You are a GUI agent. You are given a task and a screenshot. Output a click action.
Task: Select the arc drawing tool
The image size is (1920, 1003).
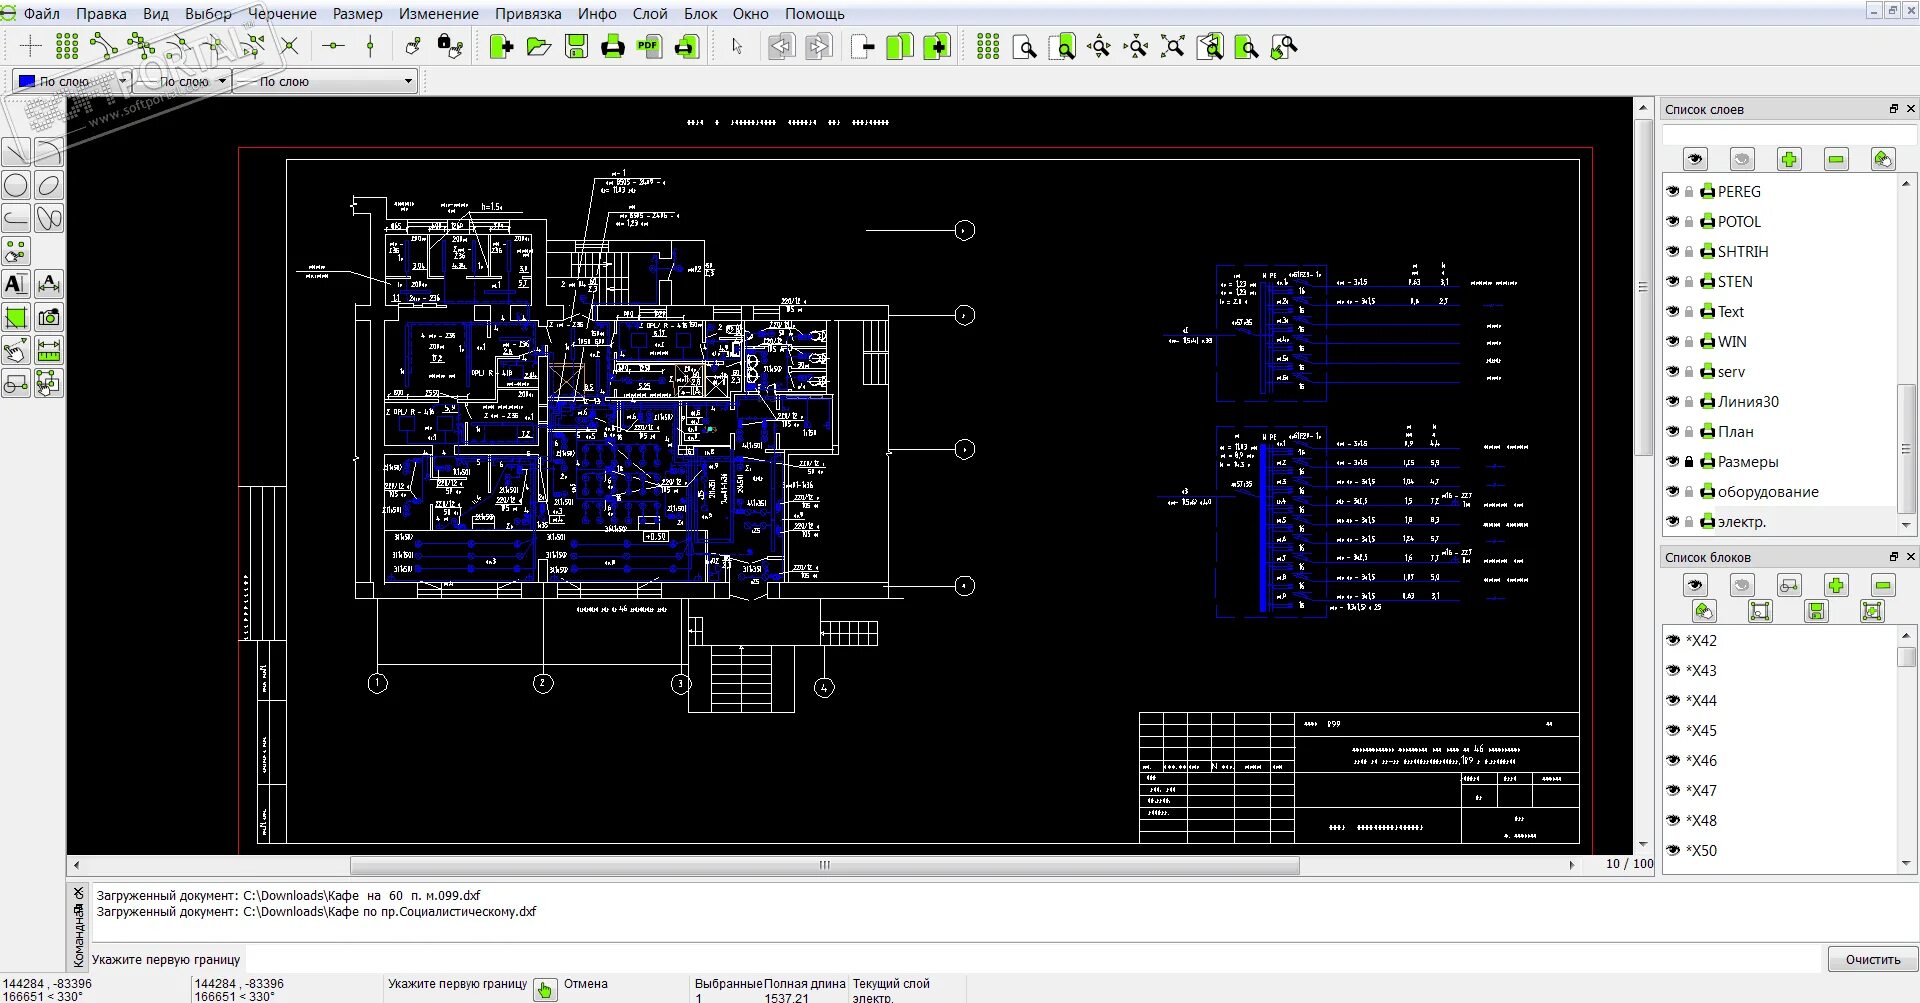pos(49,152)
